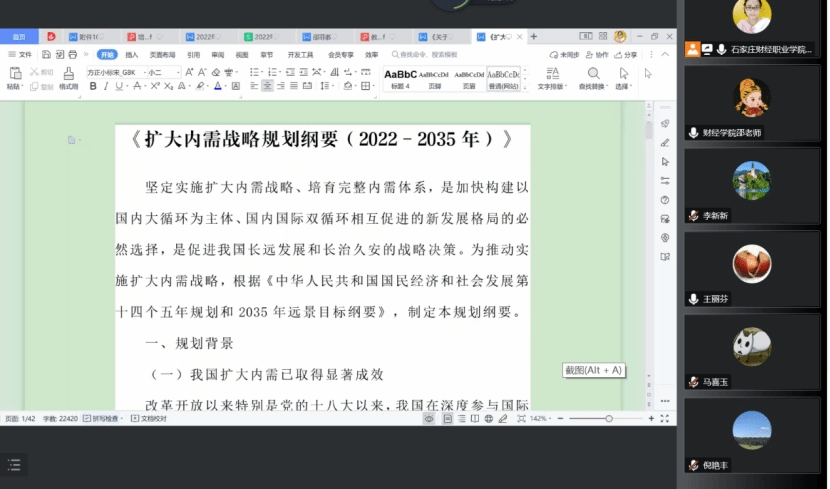830x489 pixels.
Task: Open the highlight color dropdown
Action: click(207, 86)
